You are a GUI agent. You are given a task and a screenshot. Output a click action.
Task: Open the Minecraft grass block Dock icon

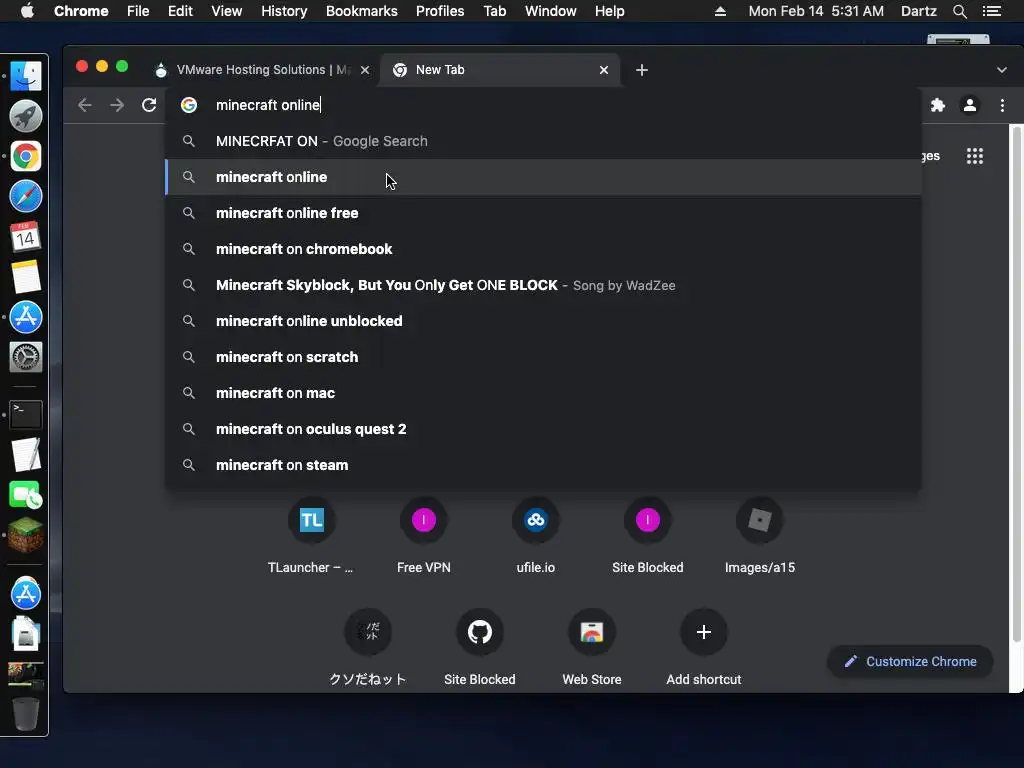[26, 535]
